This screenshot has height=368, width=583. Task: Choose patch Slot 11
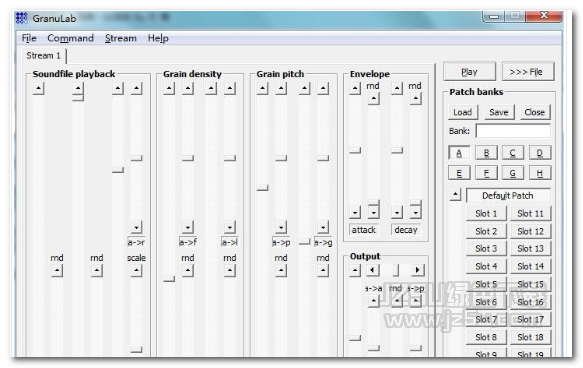531,213
